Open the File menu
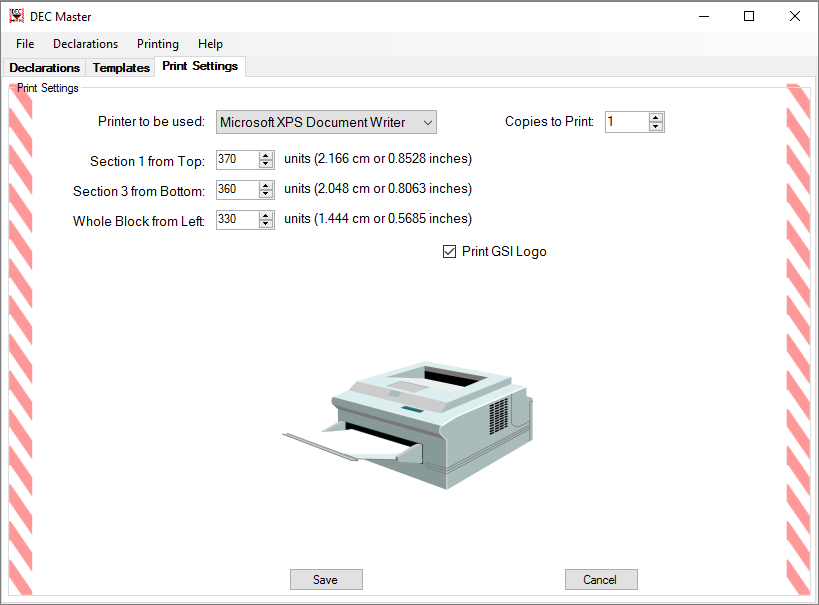819x605 pixels. (x=25, y=44)
